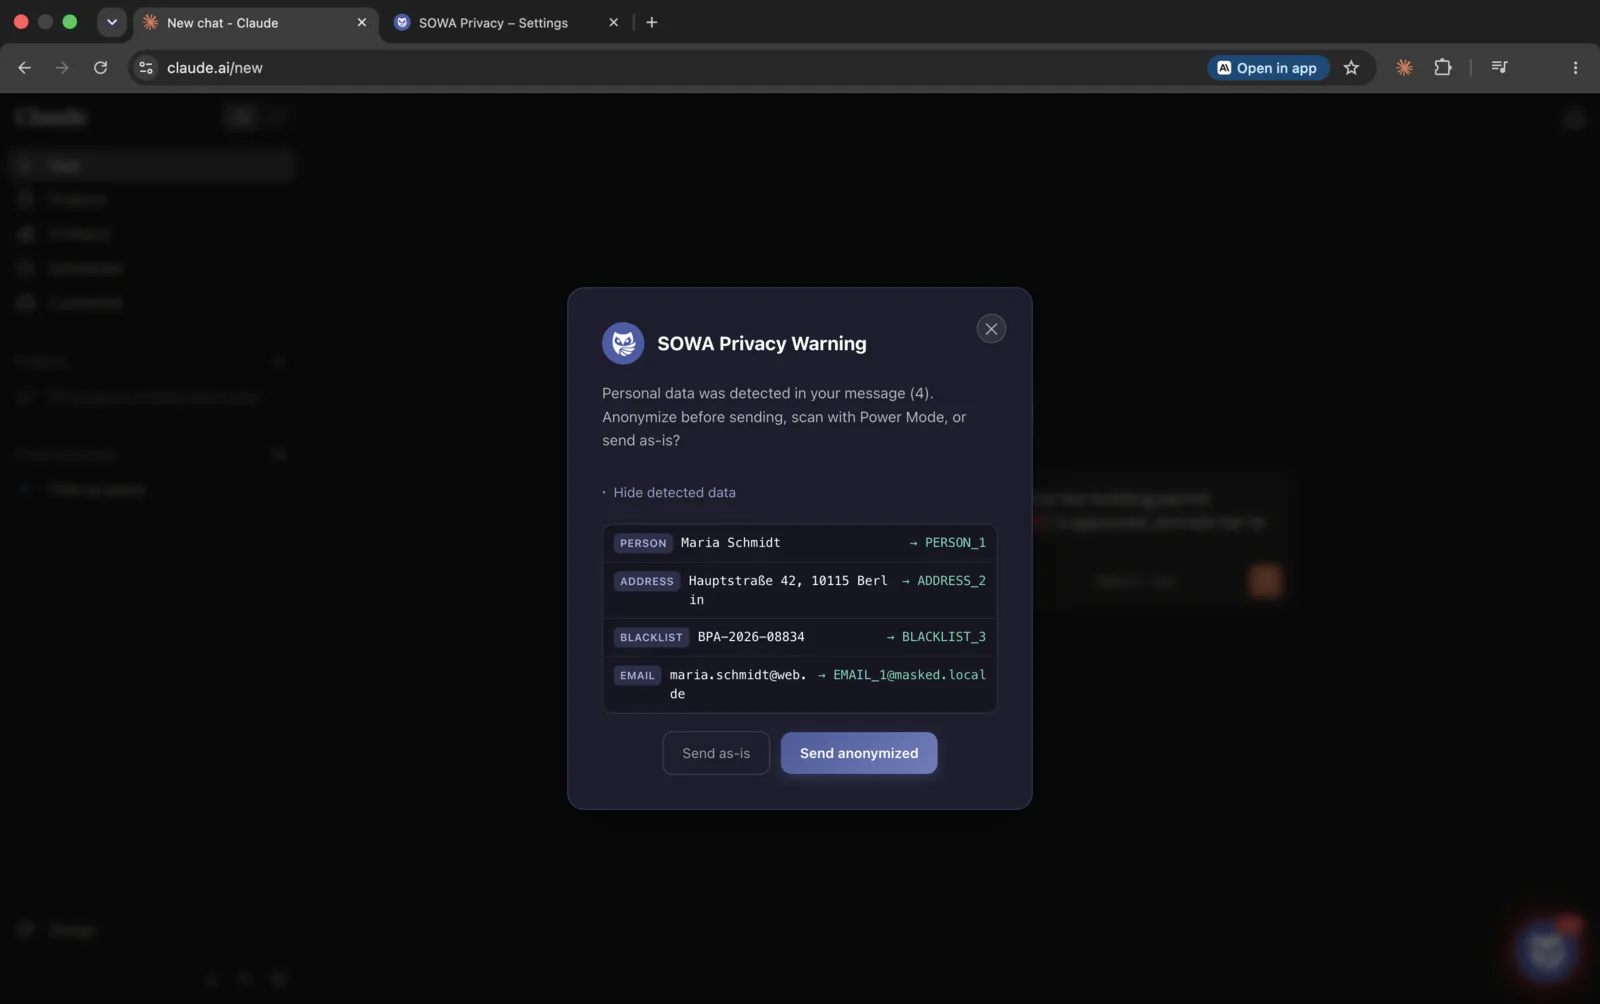Open the tab search dropdown
Viewport: 1600px width, 1004px height.
point(112,22)
